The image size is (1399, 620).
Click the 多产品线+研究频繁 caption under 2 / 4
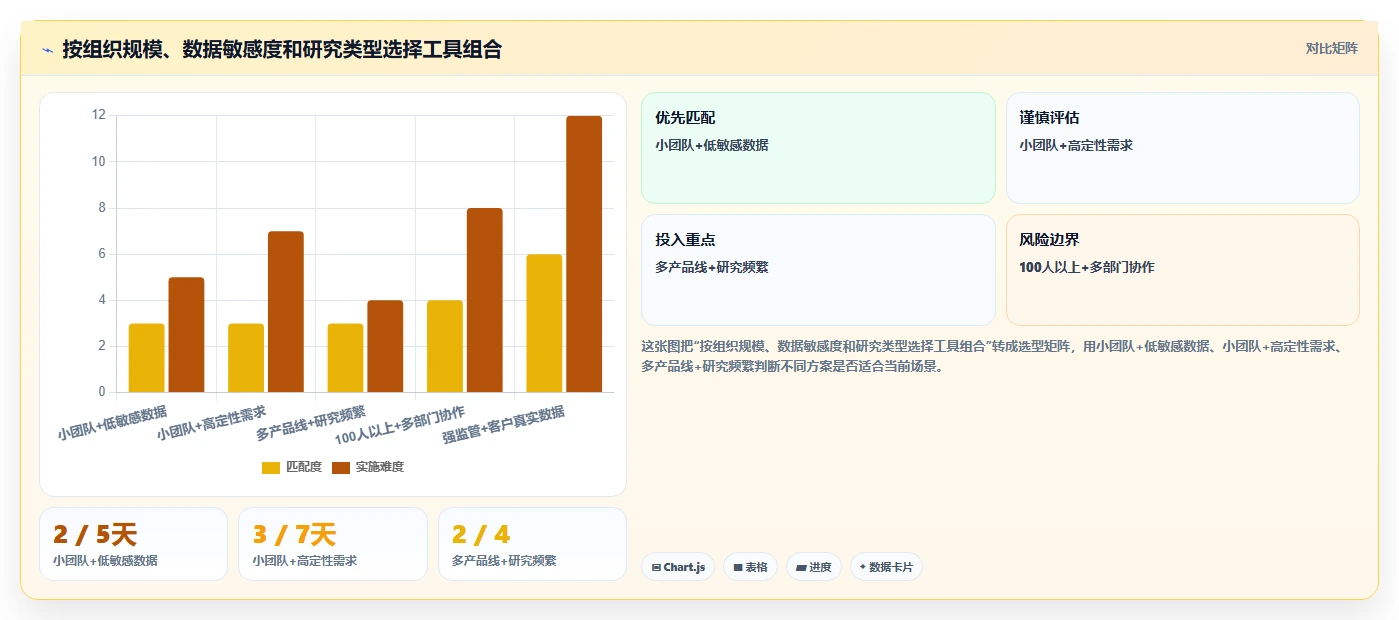(x=504, y=561)
